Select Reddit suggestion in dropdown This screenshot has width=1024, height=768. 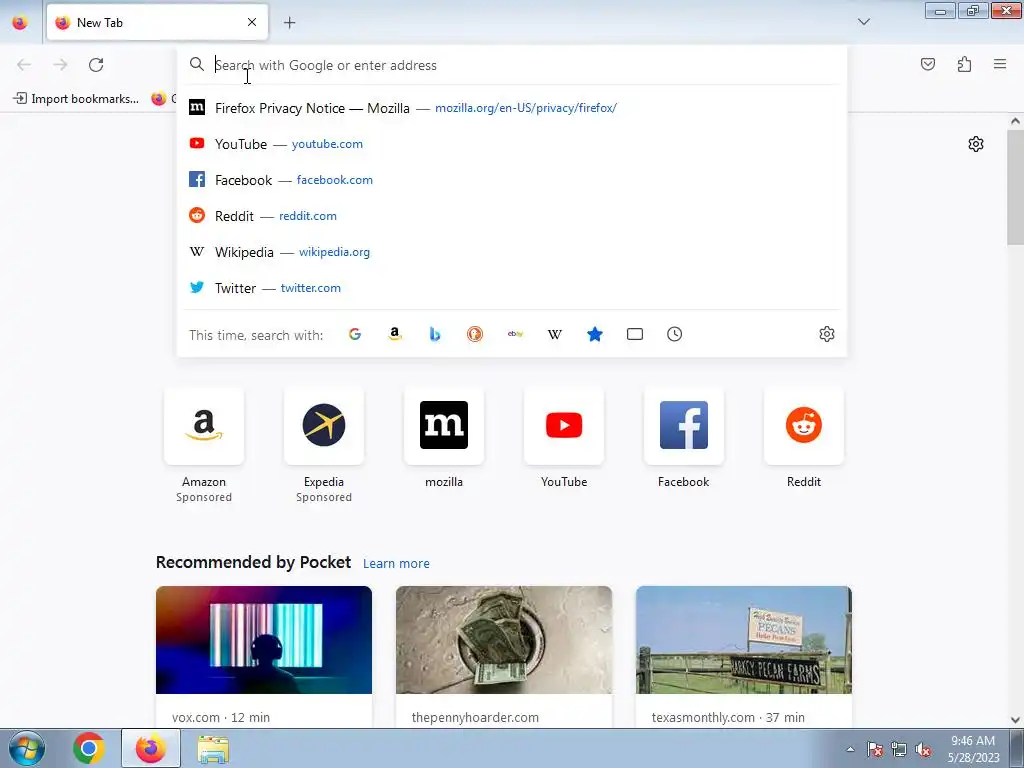512,216
